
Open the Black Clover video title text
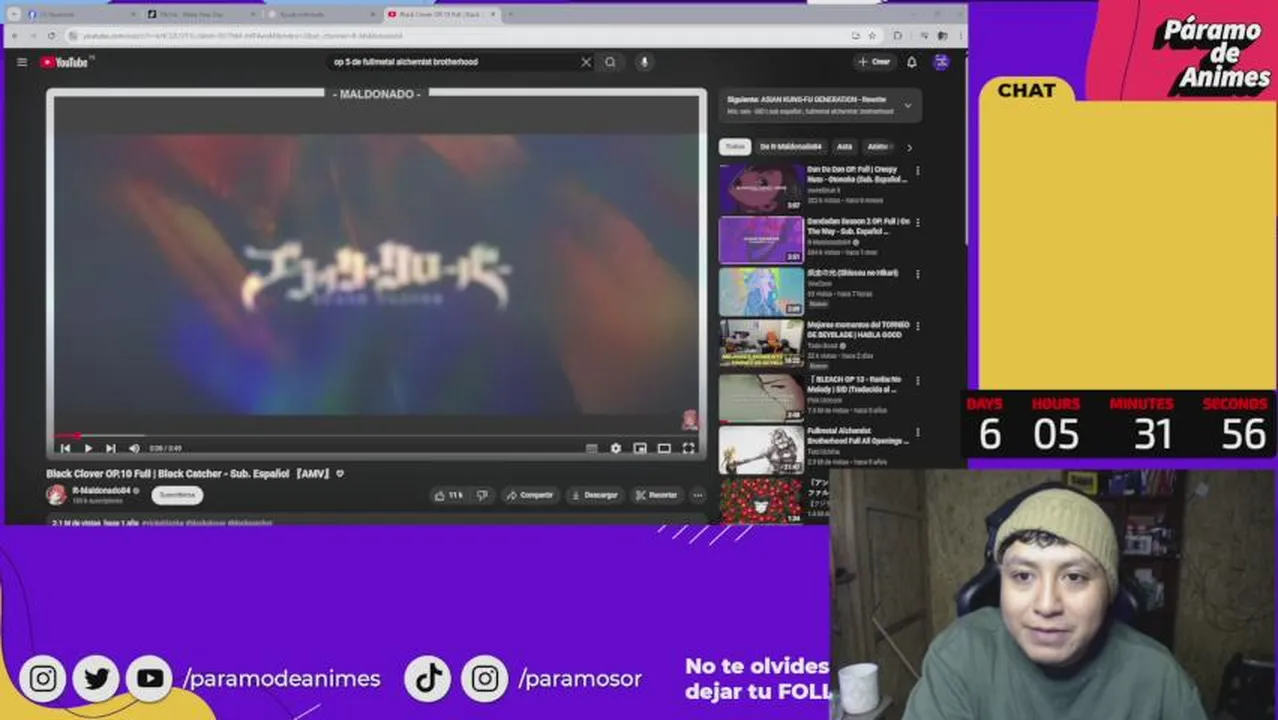(x=189, y=474)
